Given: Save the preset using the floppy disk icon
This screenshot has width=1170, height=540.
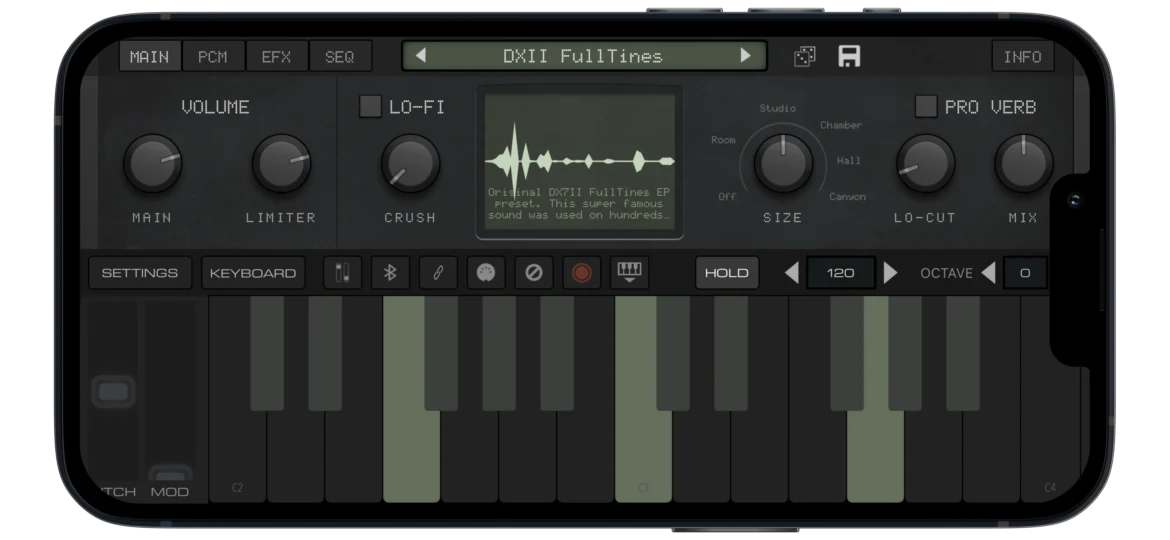Looking at the screenshot, I should [849, 56].
